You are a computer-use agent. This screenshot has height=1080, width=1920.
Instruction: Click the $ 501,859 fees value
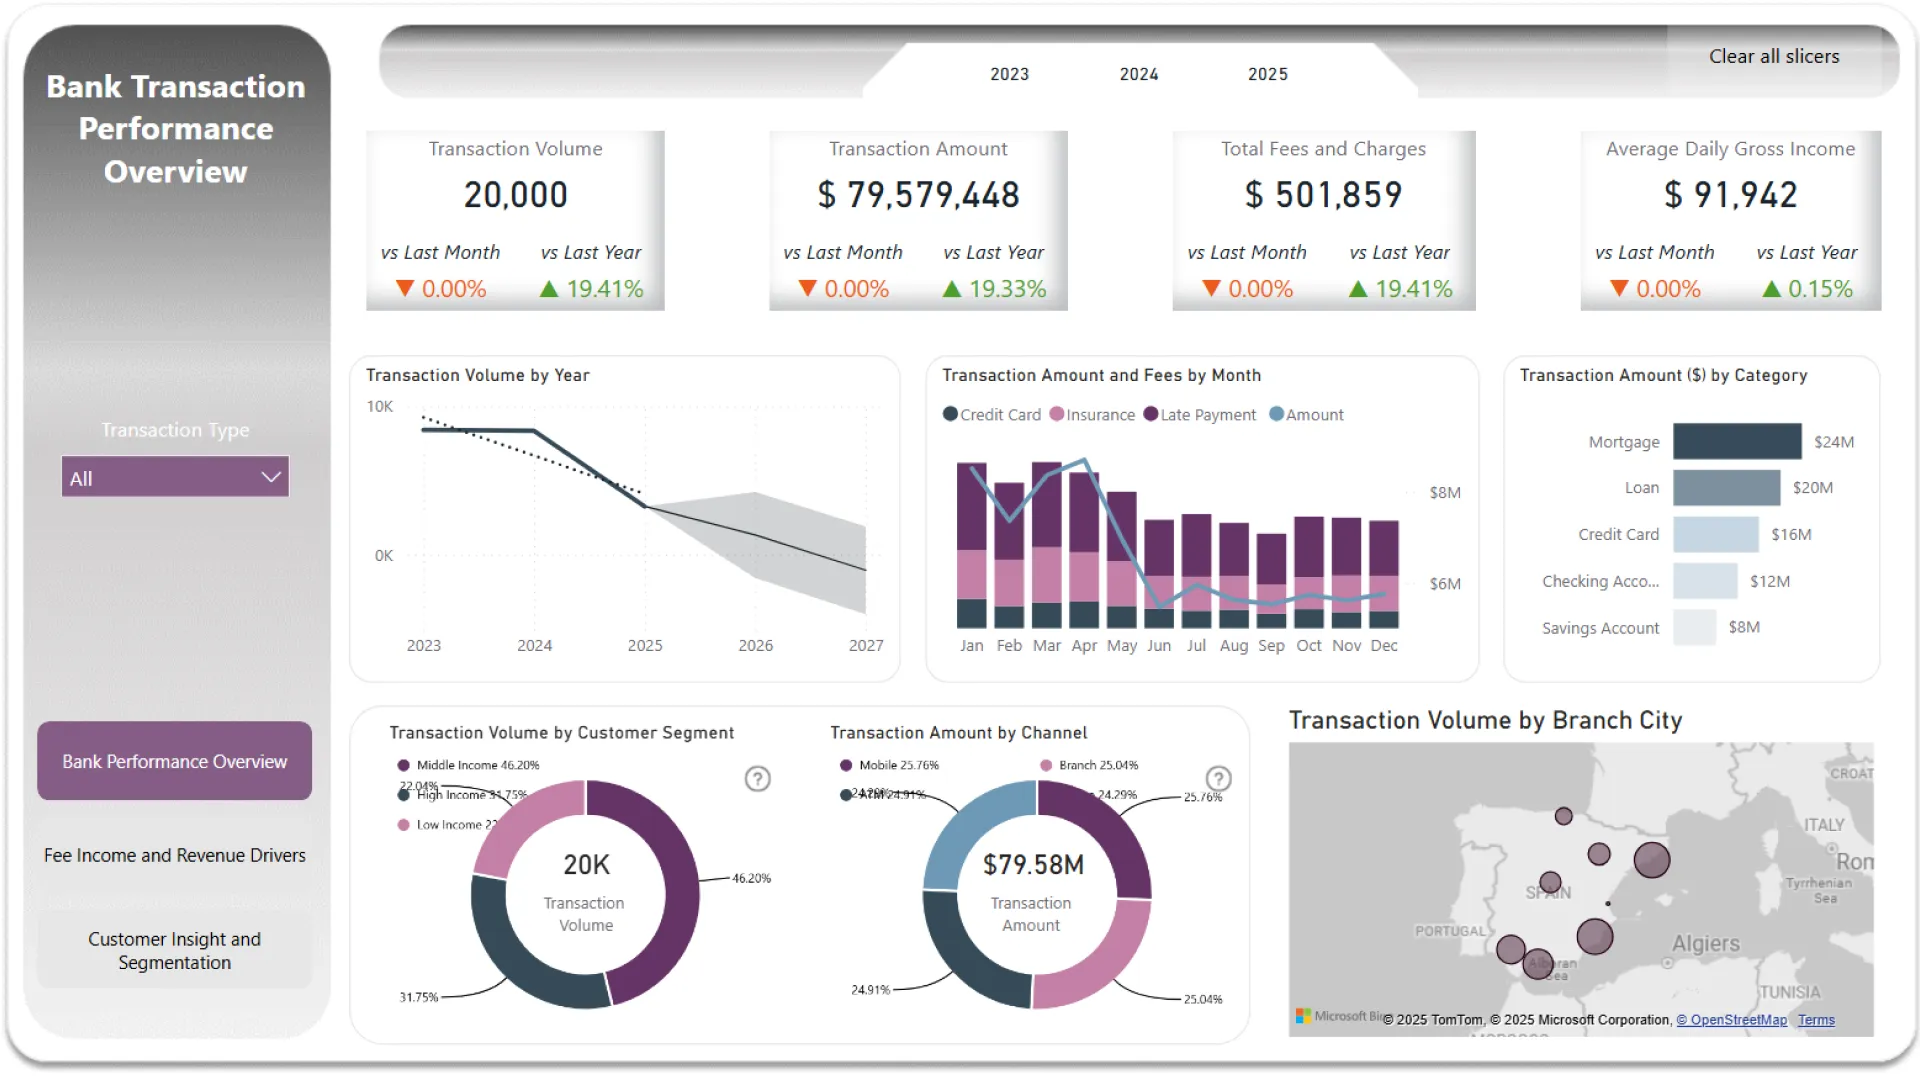click(1323, 195)
